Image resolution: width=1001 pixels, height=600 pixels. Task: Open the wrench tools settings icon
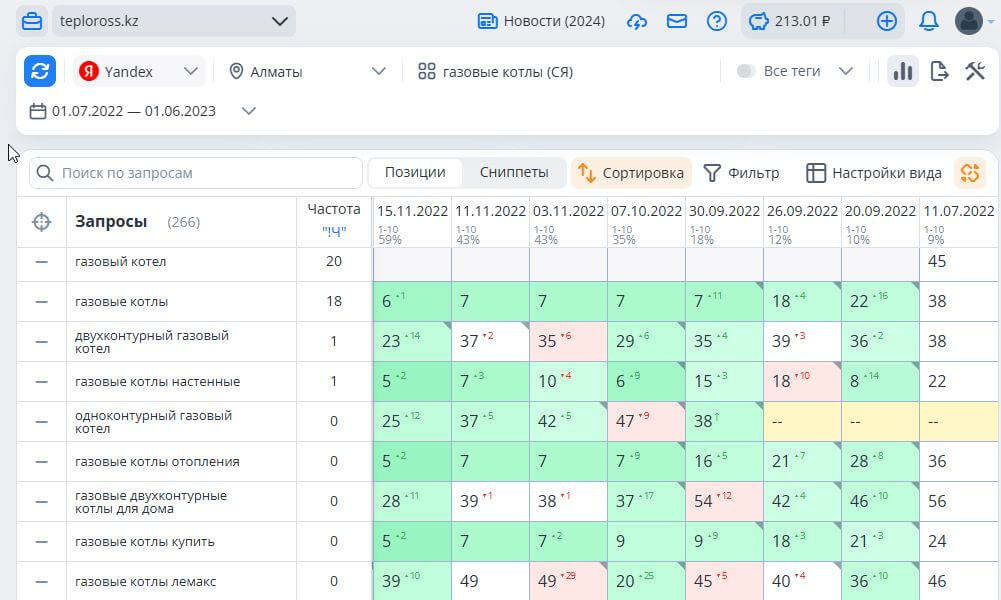click(975, 71)
